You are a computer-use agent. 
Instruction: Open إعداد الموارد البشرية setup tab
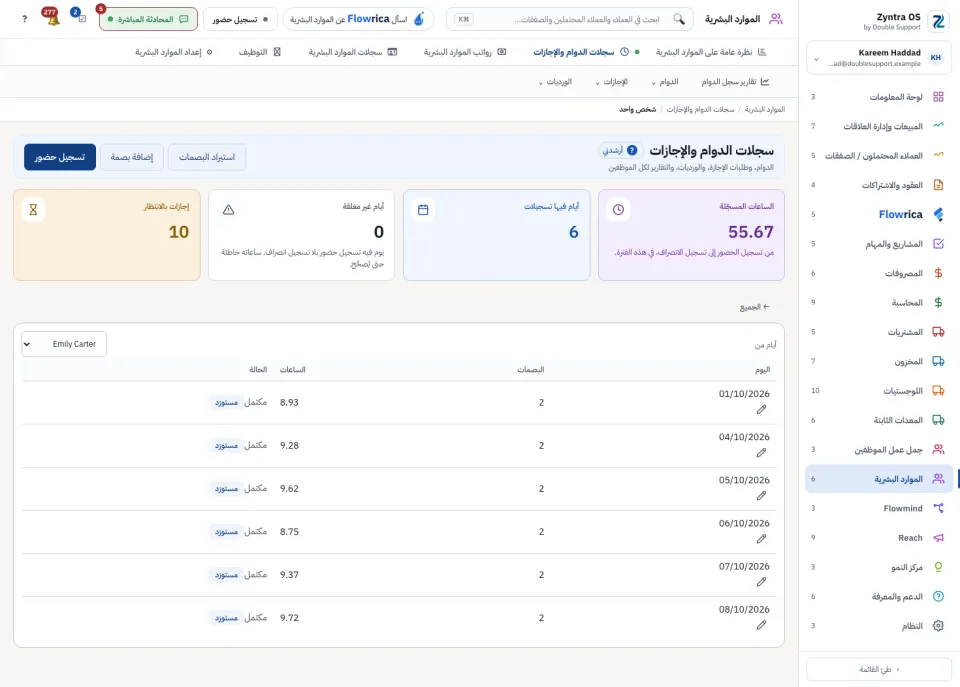coord(174,52)
